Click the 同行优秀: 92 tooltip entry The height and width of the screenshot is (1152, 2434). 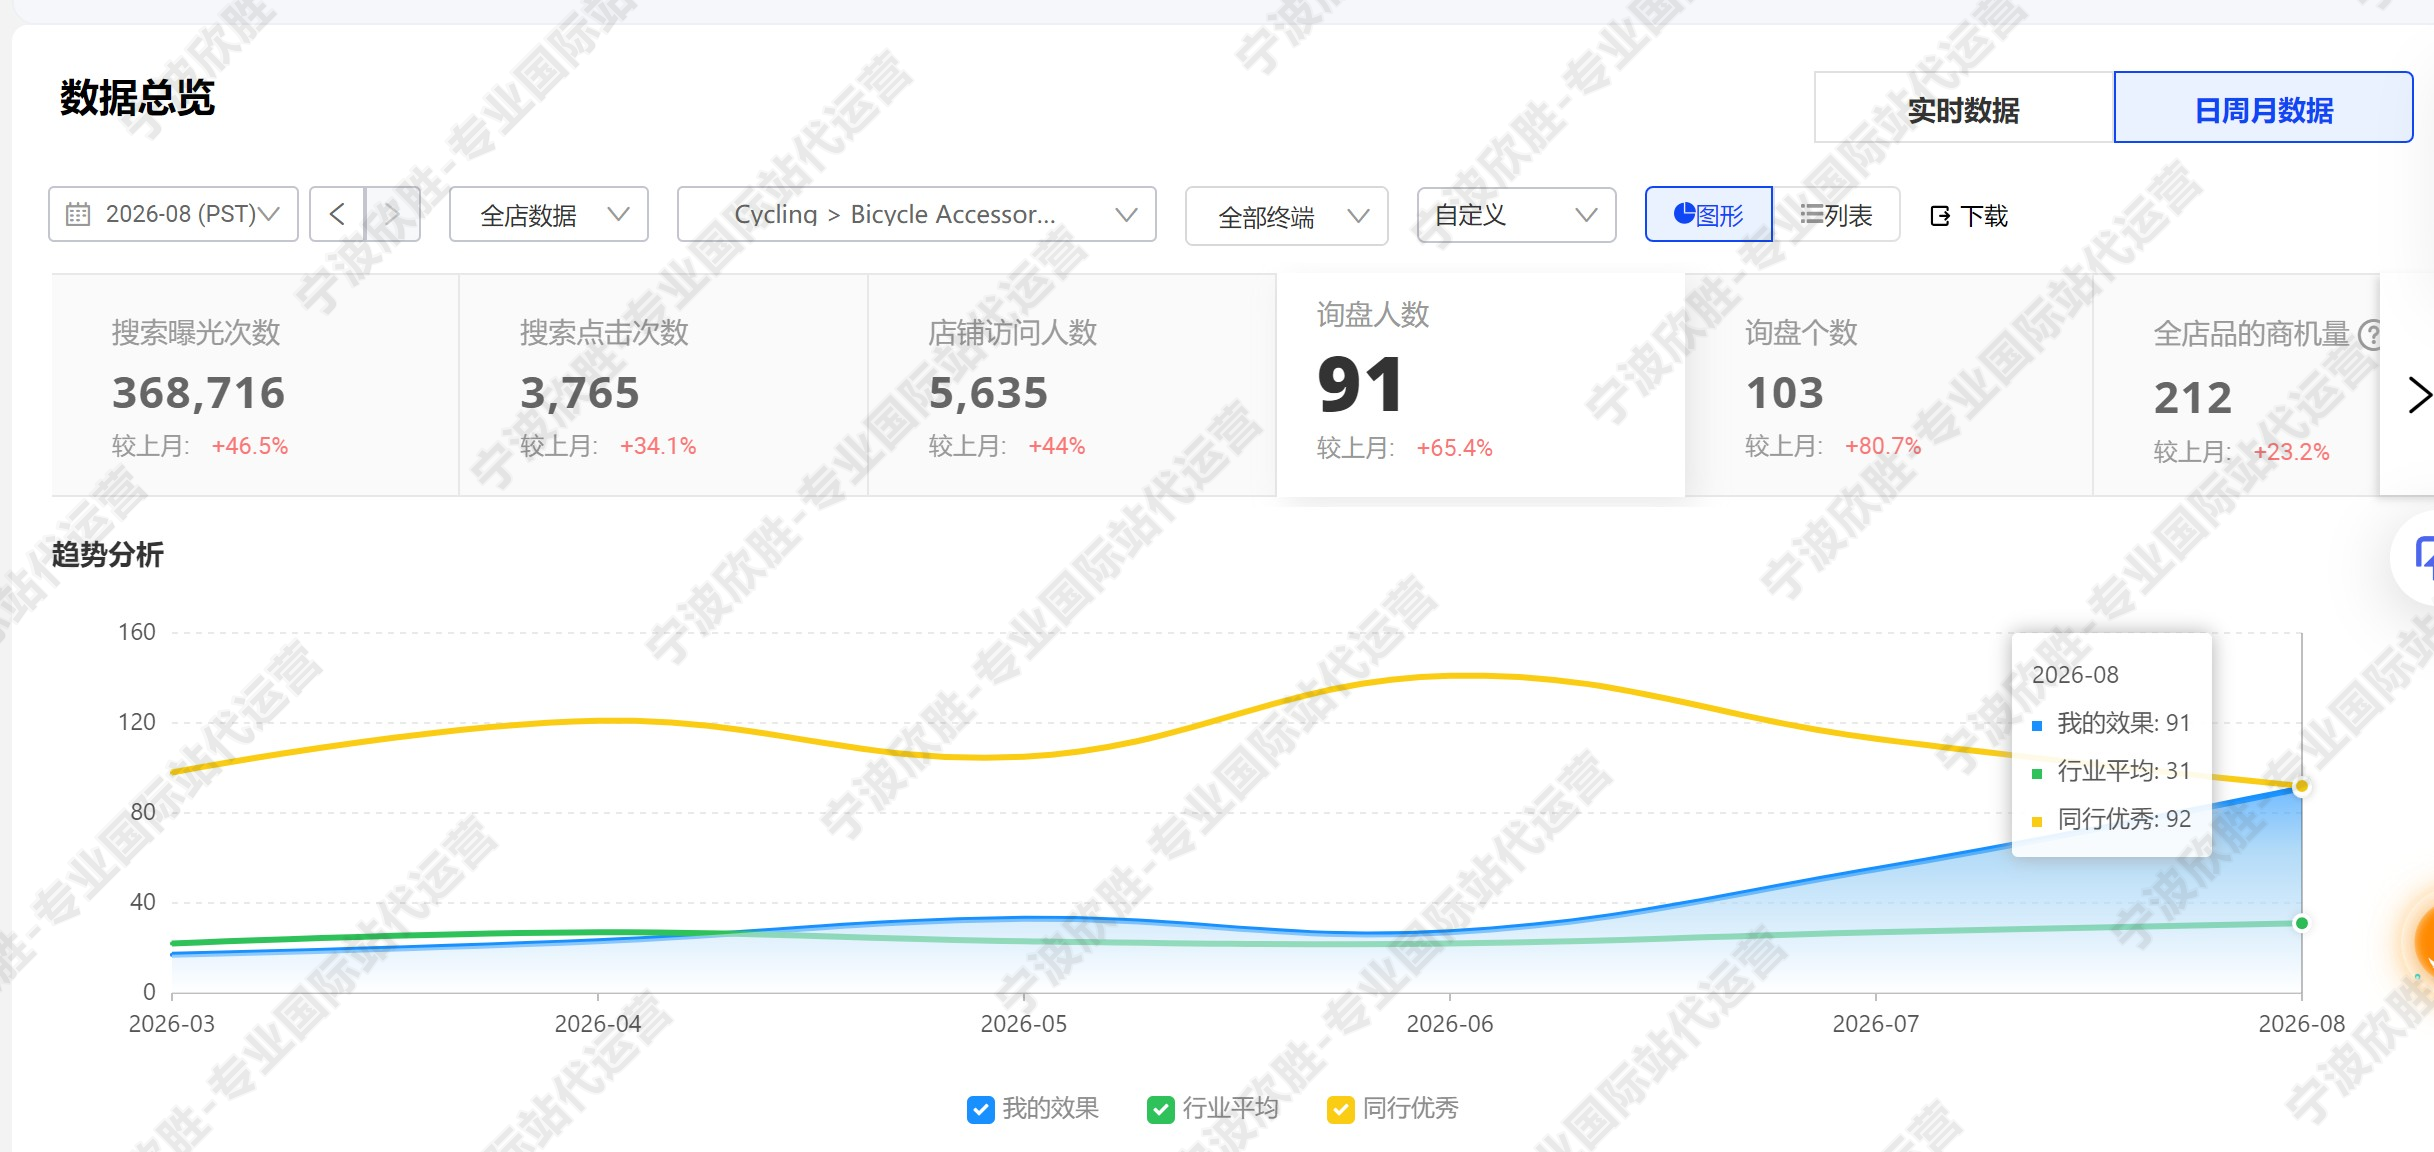[2112, 819]
